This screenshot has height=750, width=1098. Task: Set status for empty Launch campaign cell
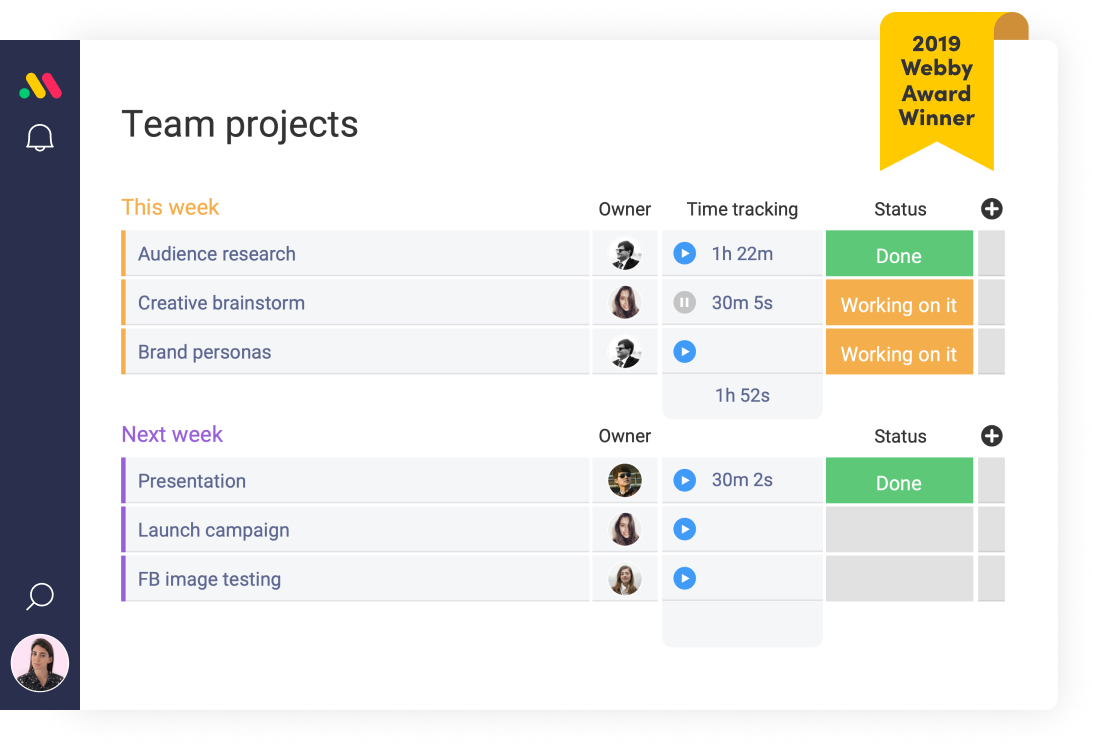pyautogui.click(x=898, y=530)
